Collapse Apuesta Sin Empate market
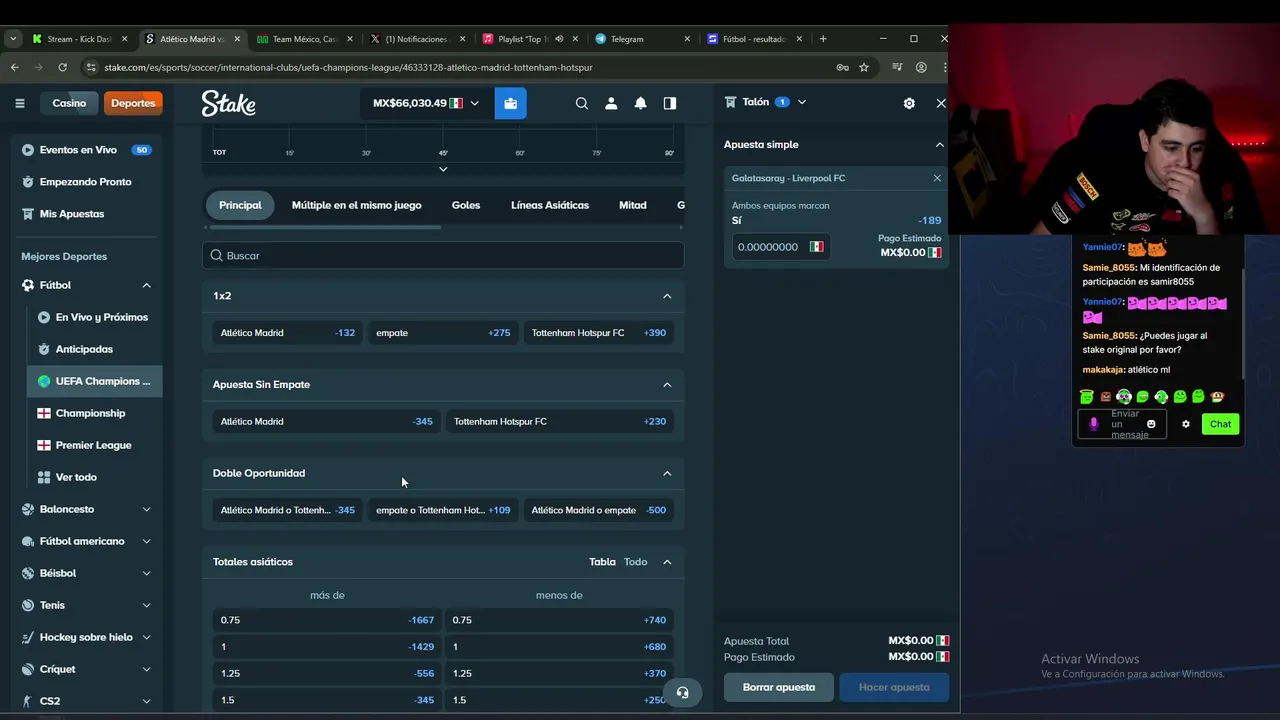Screen dimensions: 1280x720 pyautogui.click(x=667, y=385)
